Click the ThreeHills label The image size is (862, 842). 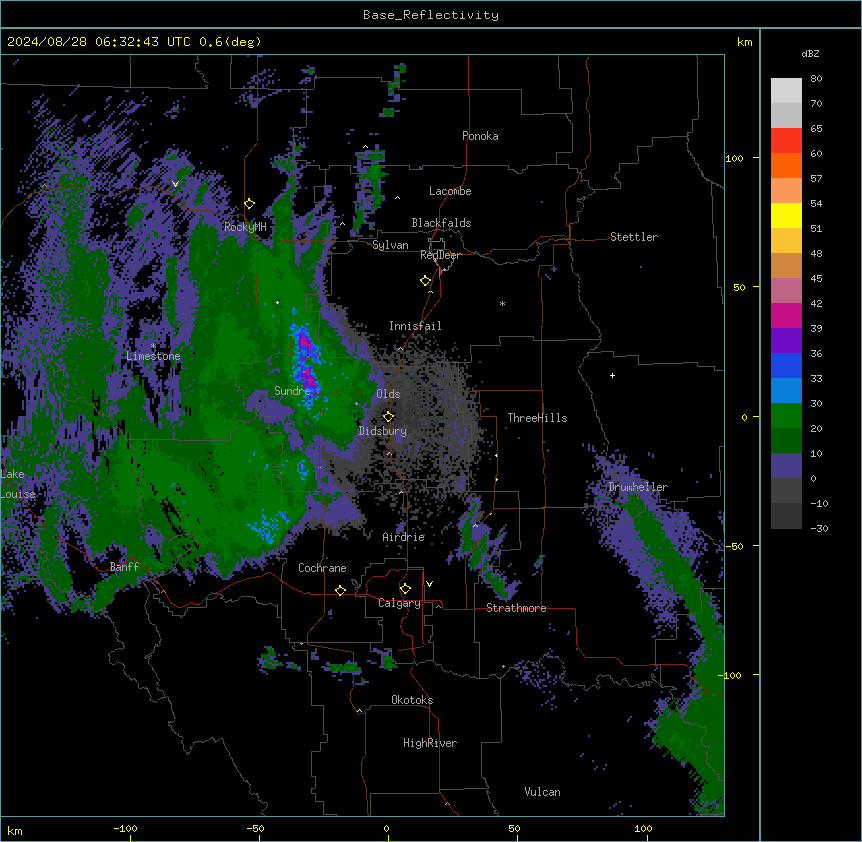537,418
